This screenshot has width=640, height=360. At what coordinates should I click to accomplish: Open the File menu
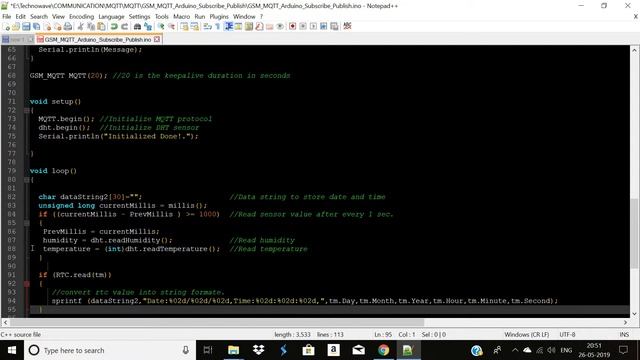[7, 16]
